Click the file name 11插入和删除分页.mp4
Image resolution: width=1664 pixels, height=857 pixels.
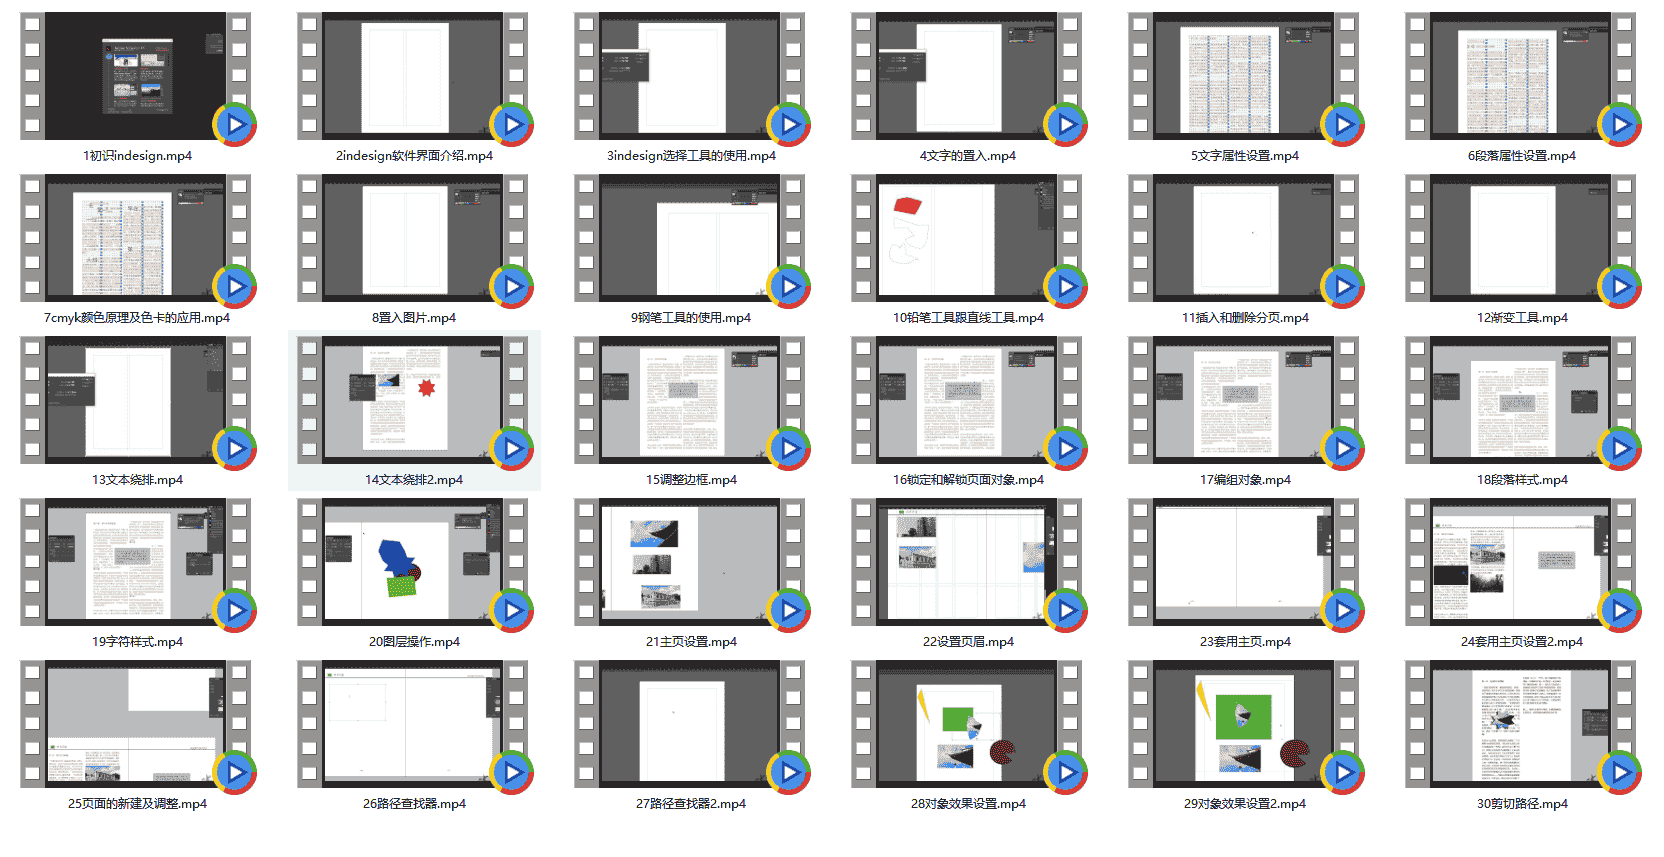click(1245, 318)
